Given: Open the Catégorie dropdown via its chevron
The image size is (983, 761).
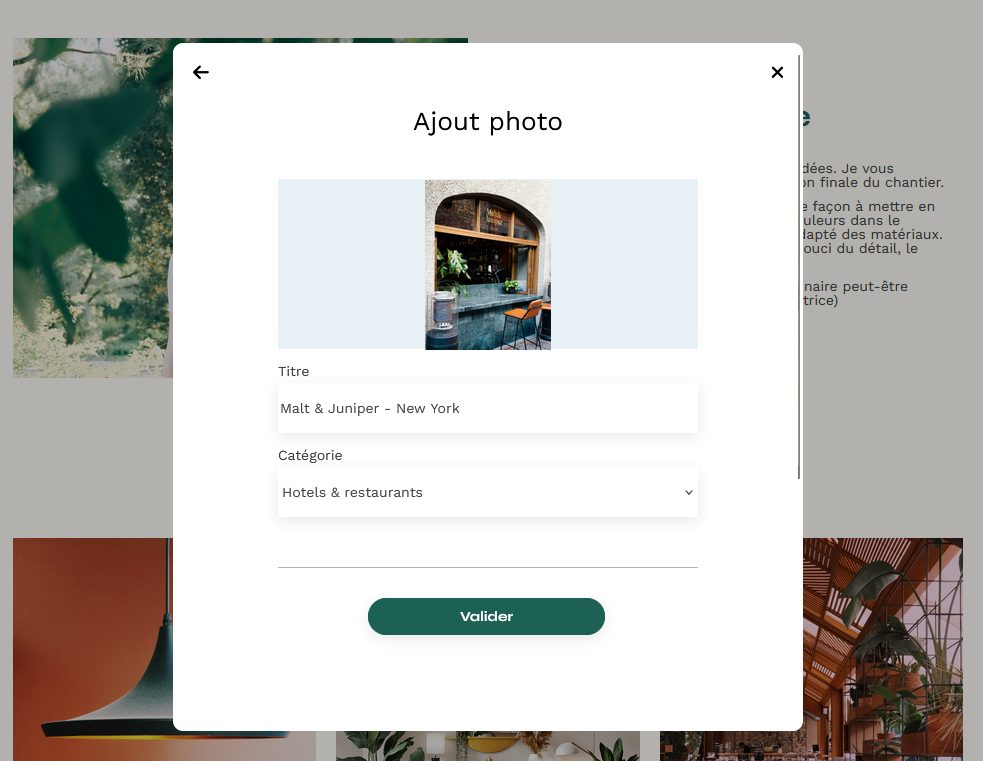Looking at the screenshot, I should pos(688,492).
